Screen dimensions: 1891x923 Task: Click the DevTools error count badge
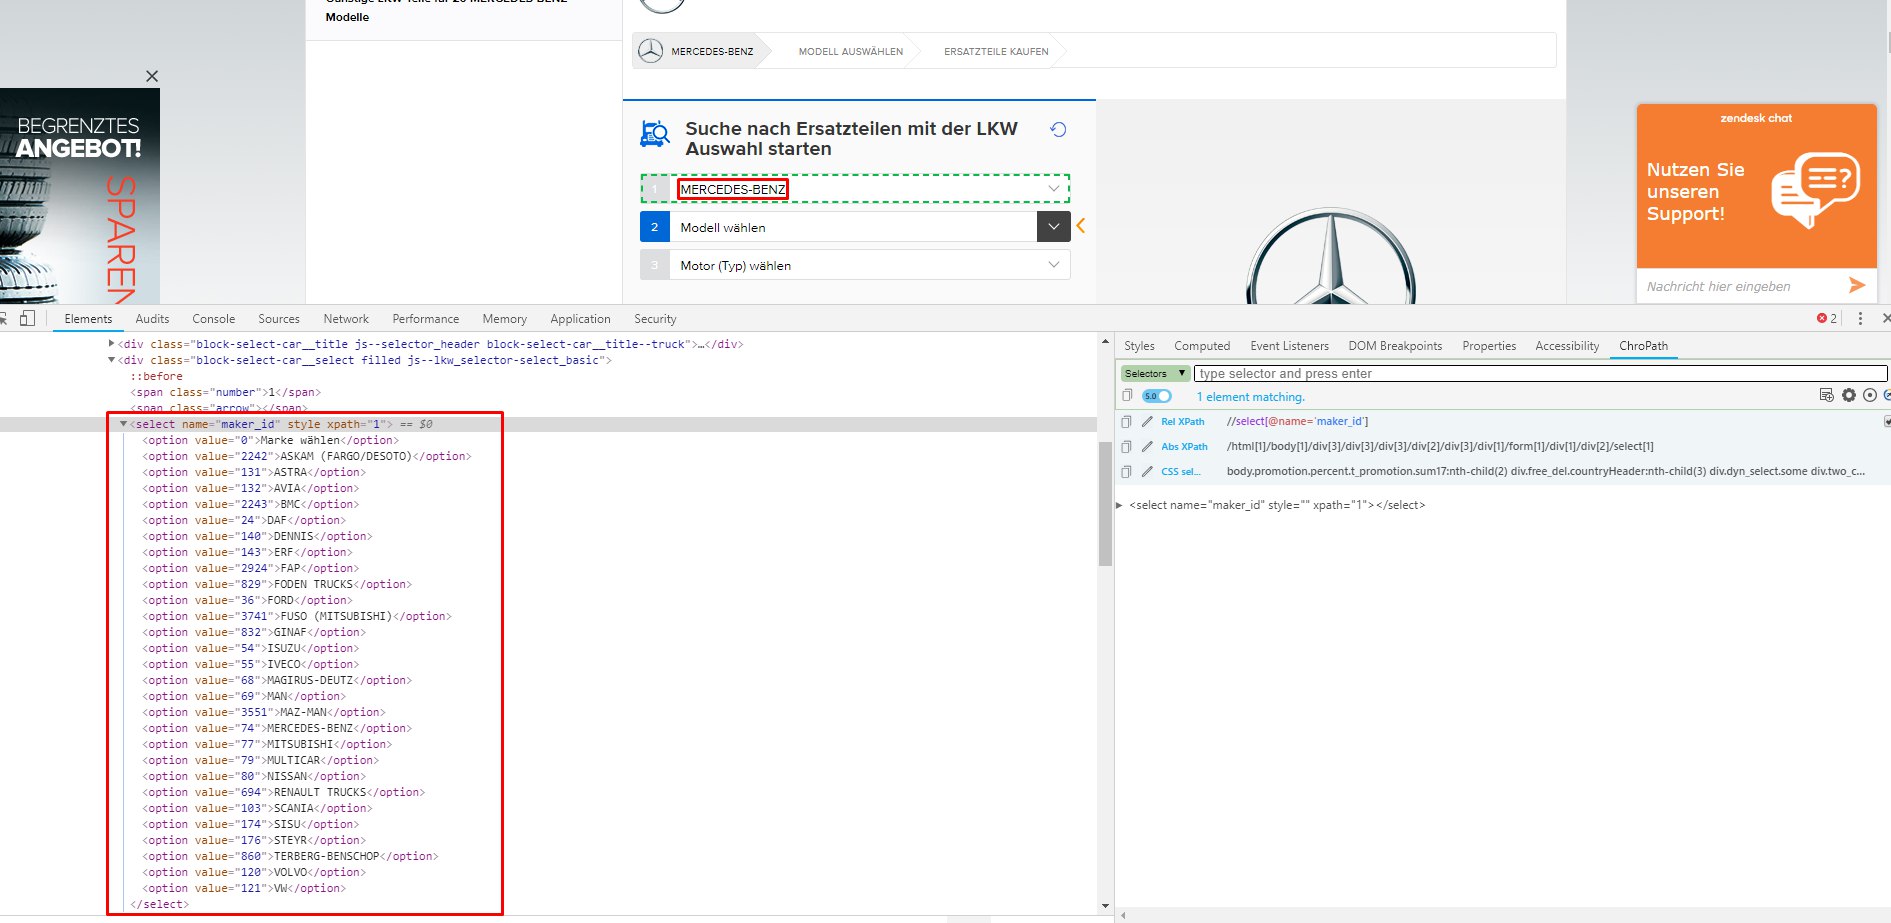point(1827,318)
